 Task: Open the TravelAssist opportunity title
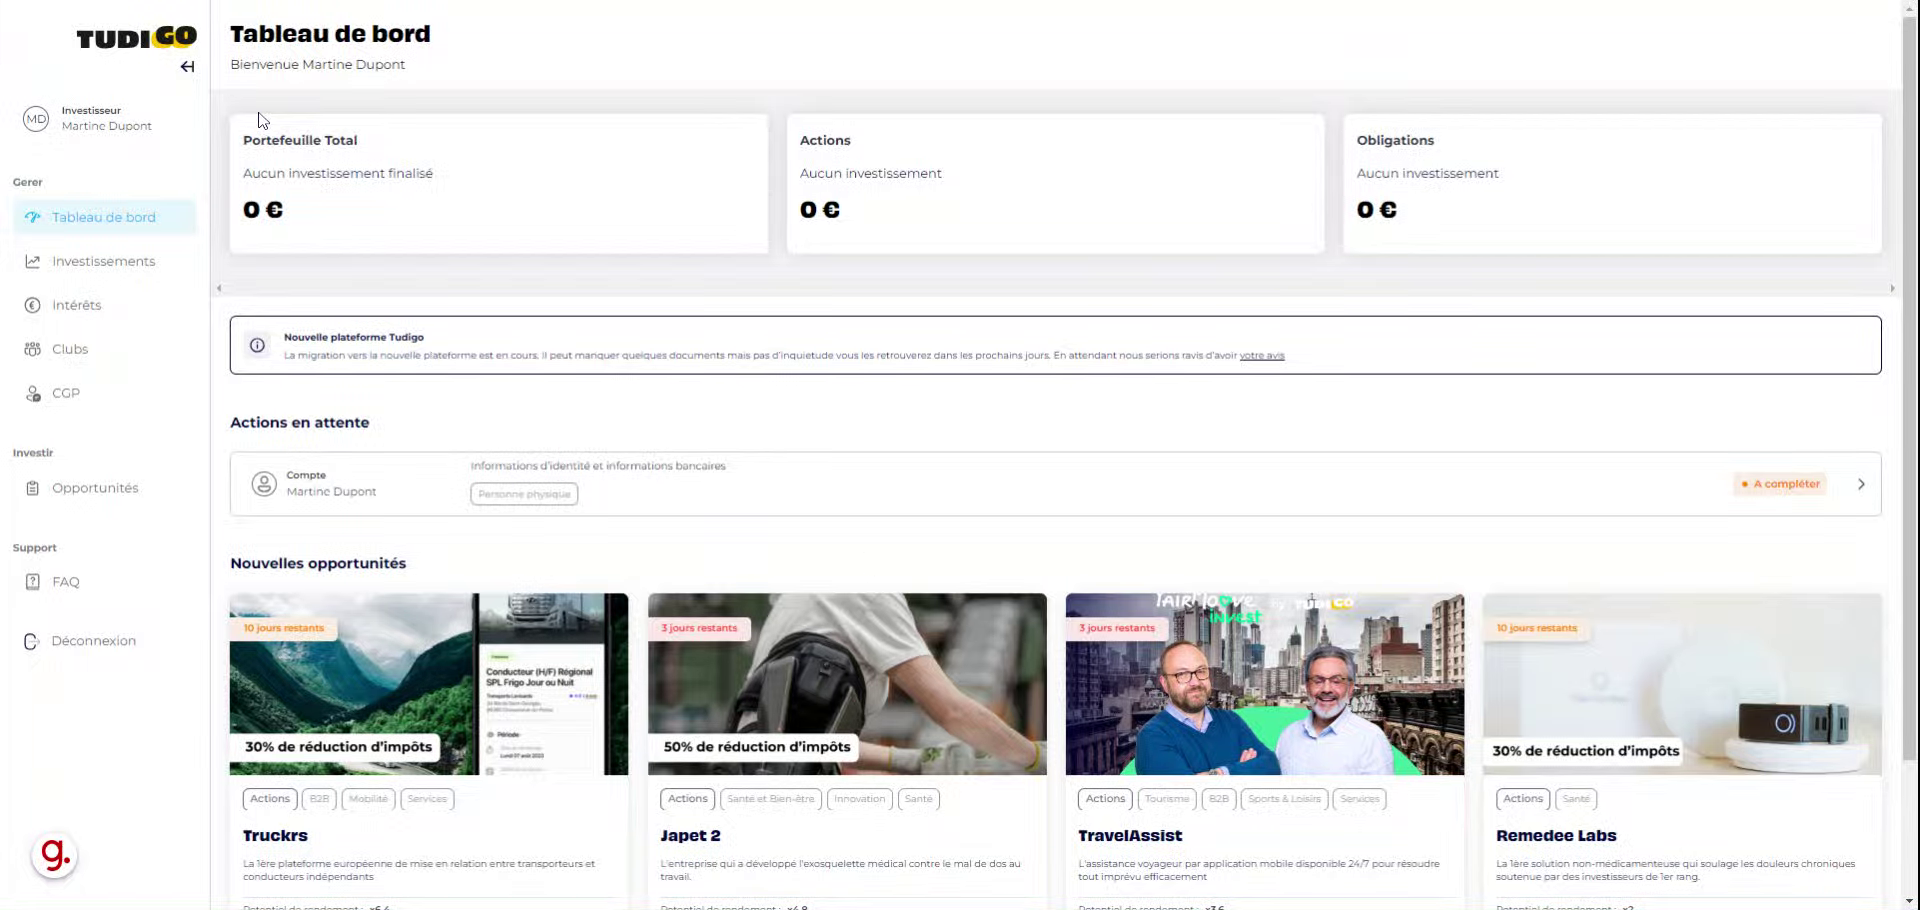[1130, 836]
